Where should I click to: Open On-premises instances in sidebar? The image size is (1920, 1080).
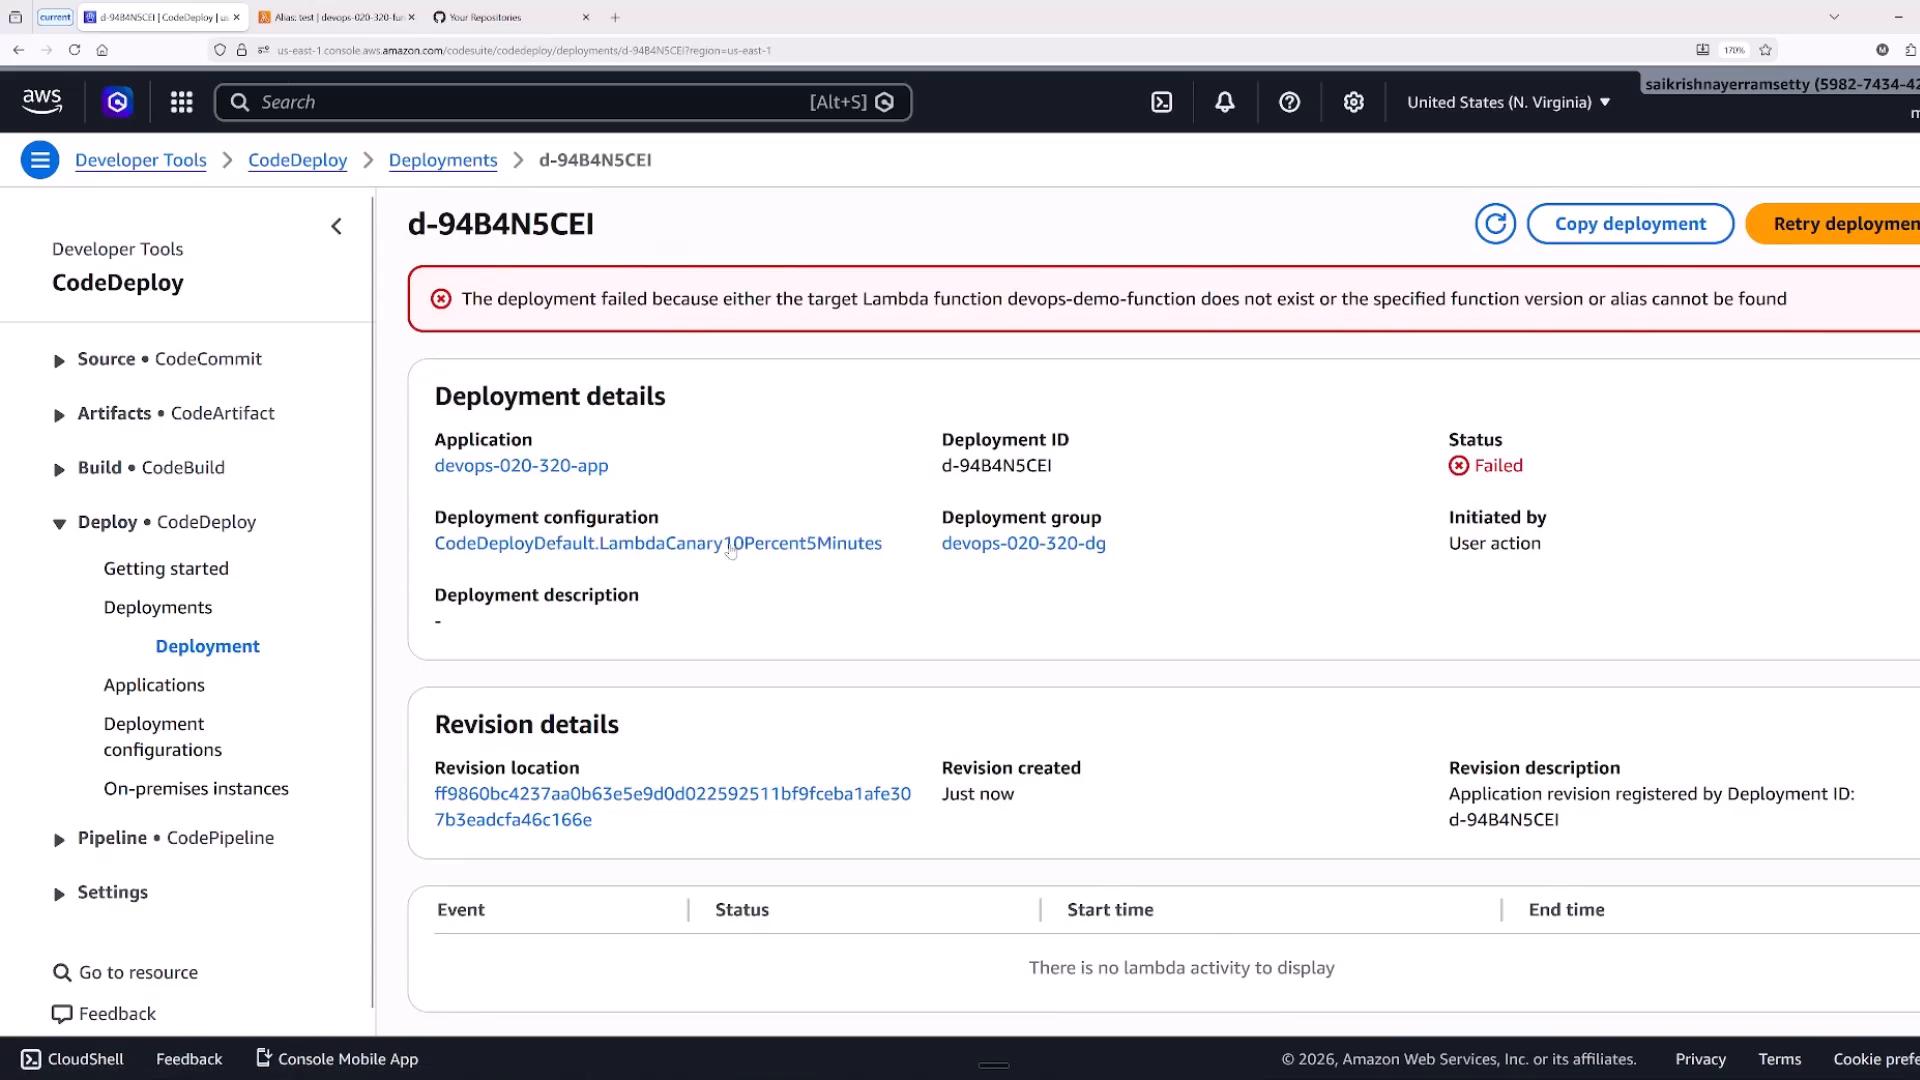click(196, 789)
